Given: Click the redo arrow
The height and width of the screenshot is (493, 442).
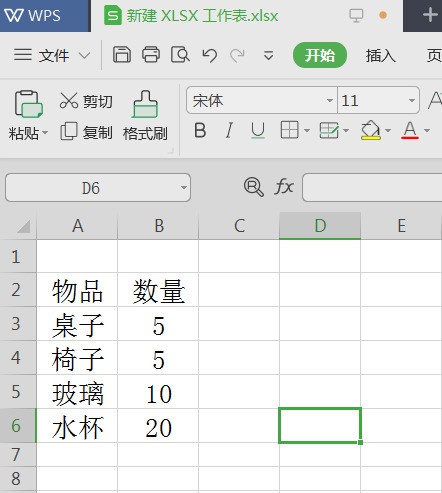Looking at the screenshot, I should 237,55.
